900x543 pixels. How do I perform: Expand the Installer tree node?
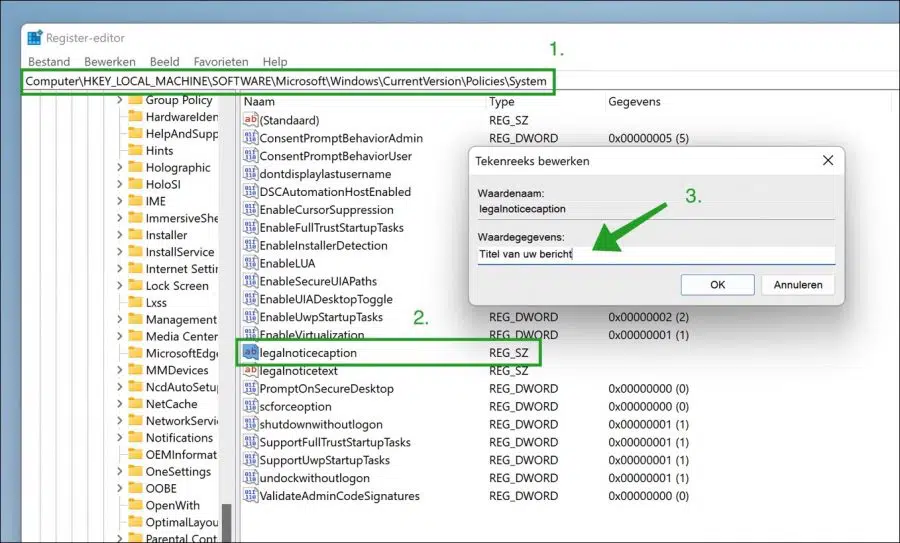point(119,235)
